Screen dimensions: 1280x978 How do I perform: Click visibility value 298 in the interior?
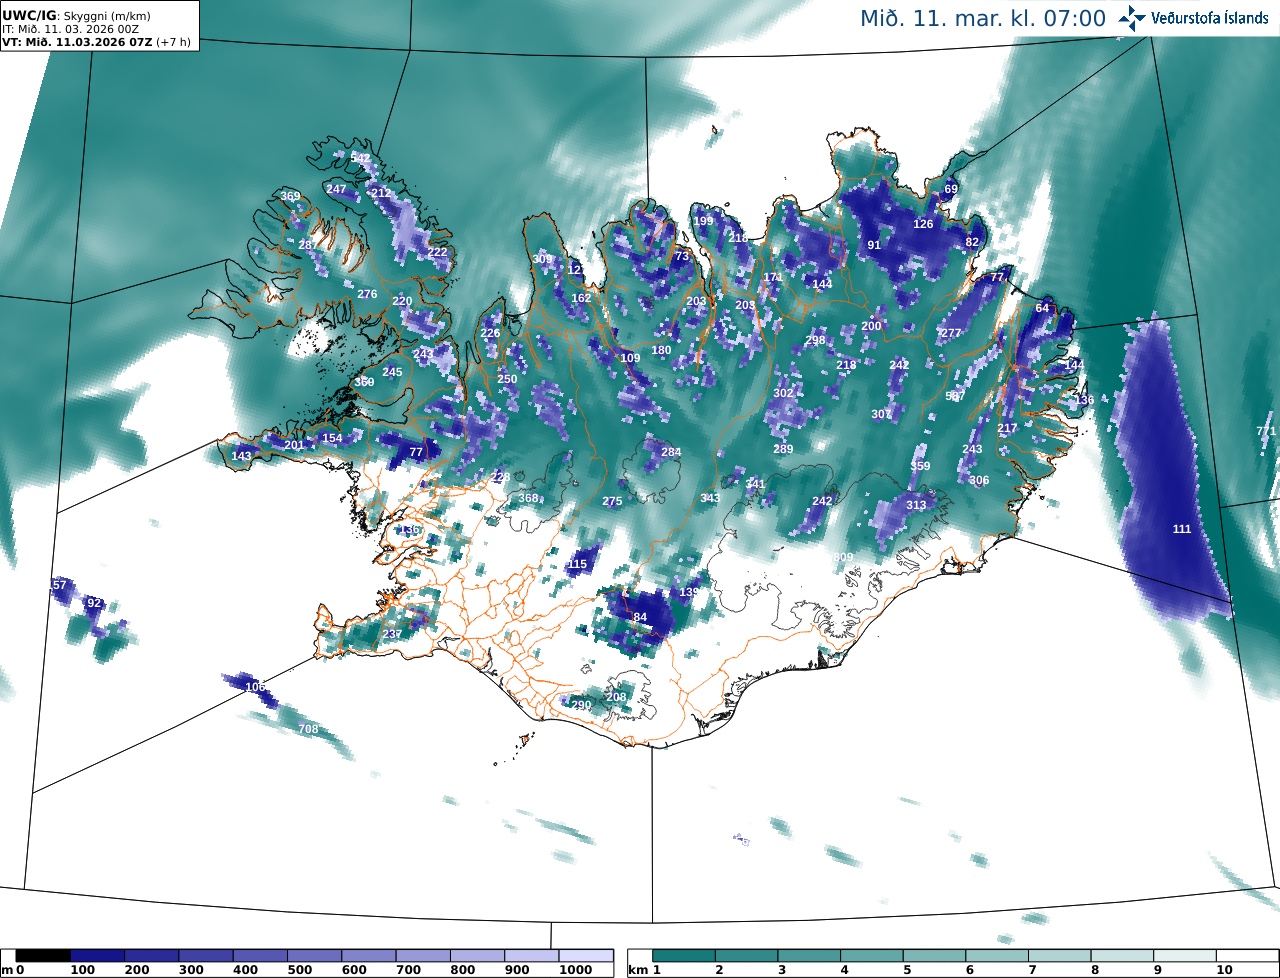pos(815,340)
